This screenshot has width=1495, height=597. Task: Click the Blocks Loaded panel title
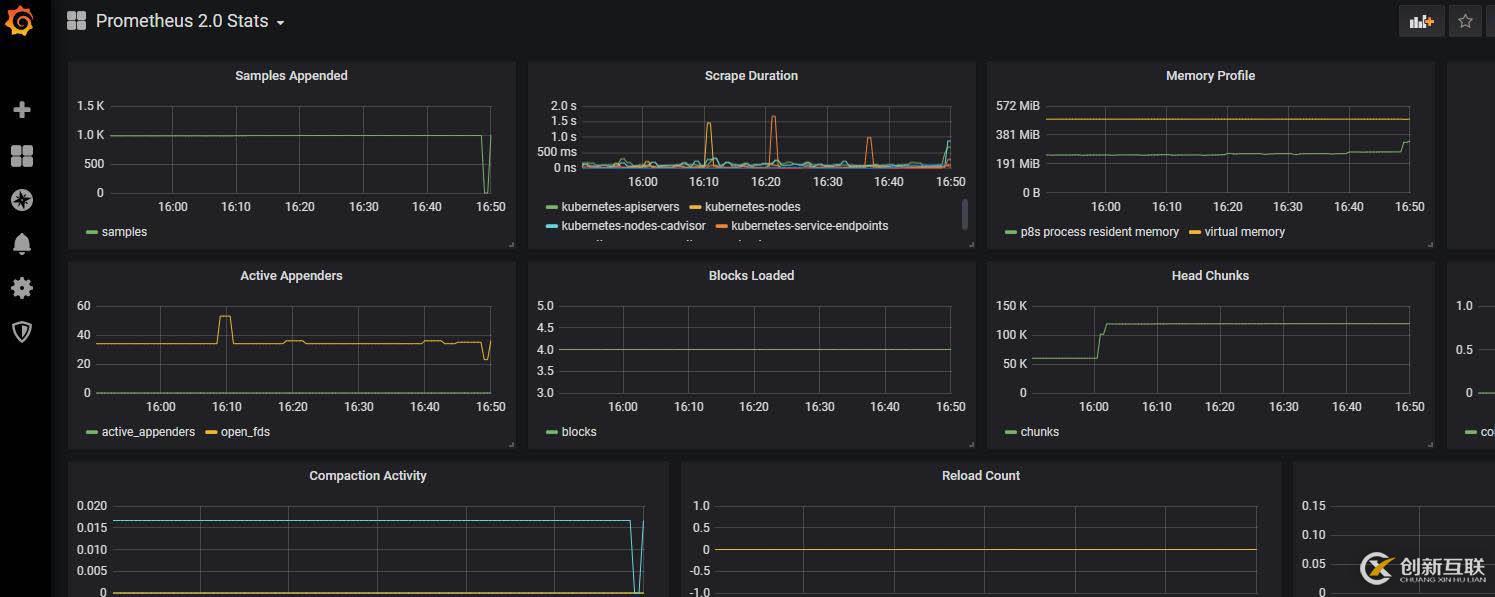coord(751,276)
